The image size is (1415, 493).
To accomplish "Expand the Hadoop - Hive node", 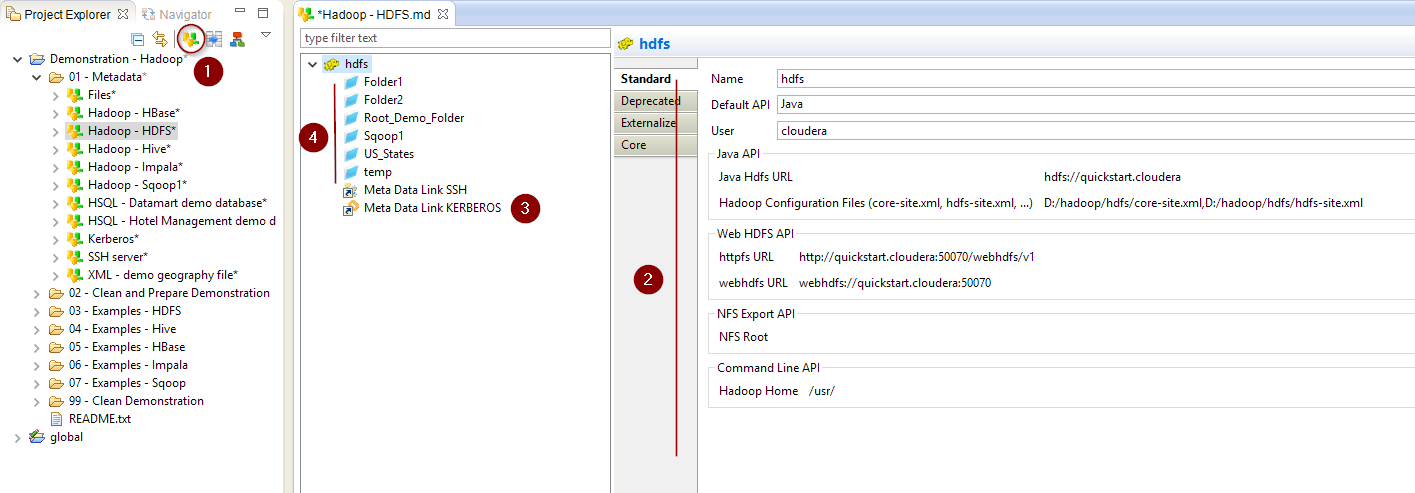I will (55, 149).
